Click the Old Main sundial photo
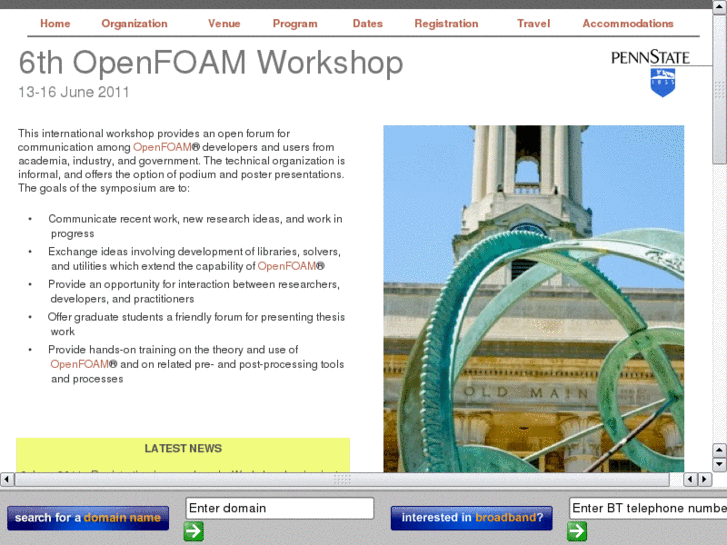The image size is (727, 545). click(534, 299)
